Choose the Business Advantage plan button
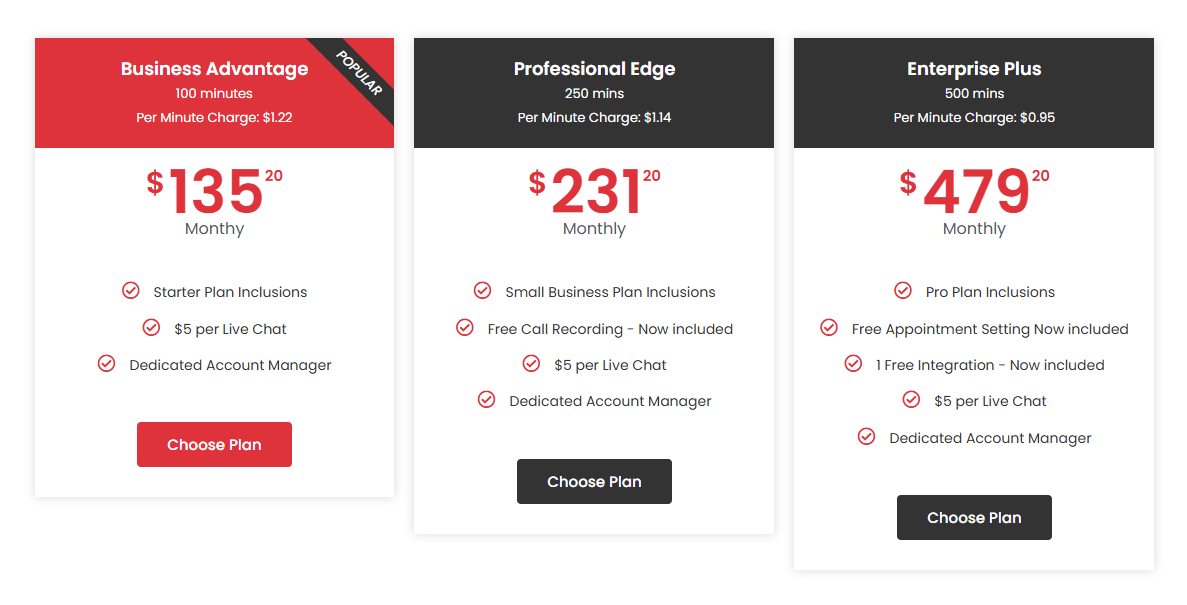The image size is (1187, 605). (214, 445)
